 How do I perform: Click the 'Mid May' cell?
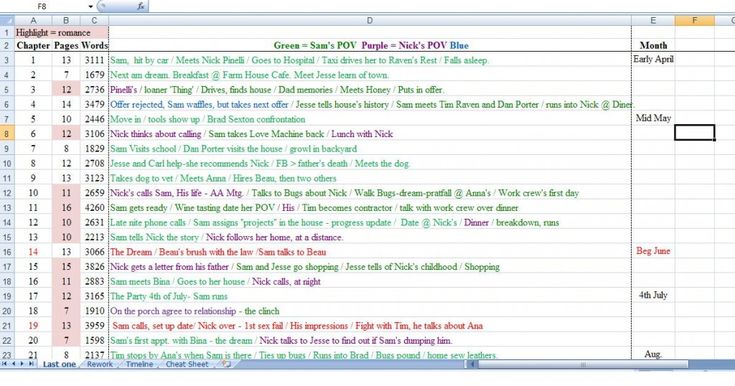pyautogui.click(x=653, y=119)
